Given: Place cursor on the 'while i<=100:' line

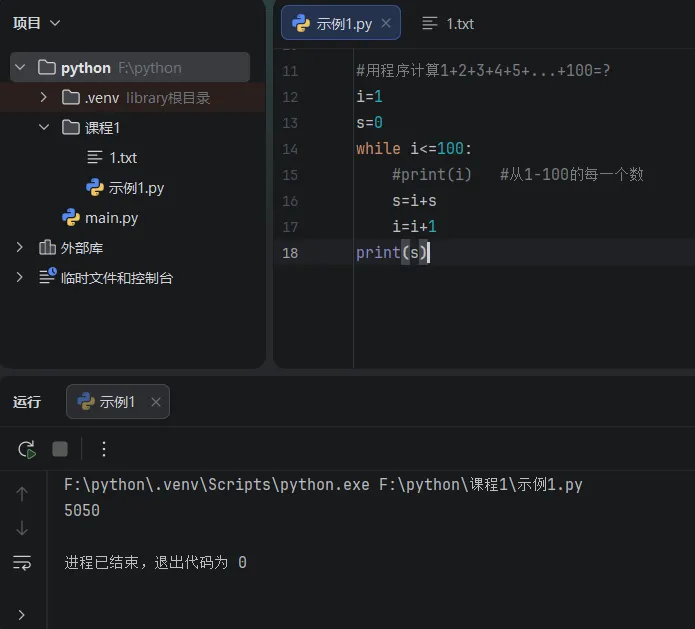Looking at the screenshot, I should click(414, 148).
